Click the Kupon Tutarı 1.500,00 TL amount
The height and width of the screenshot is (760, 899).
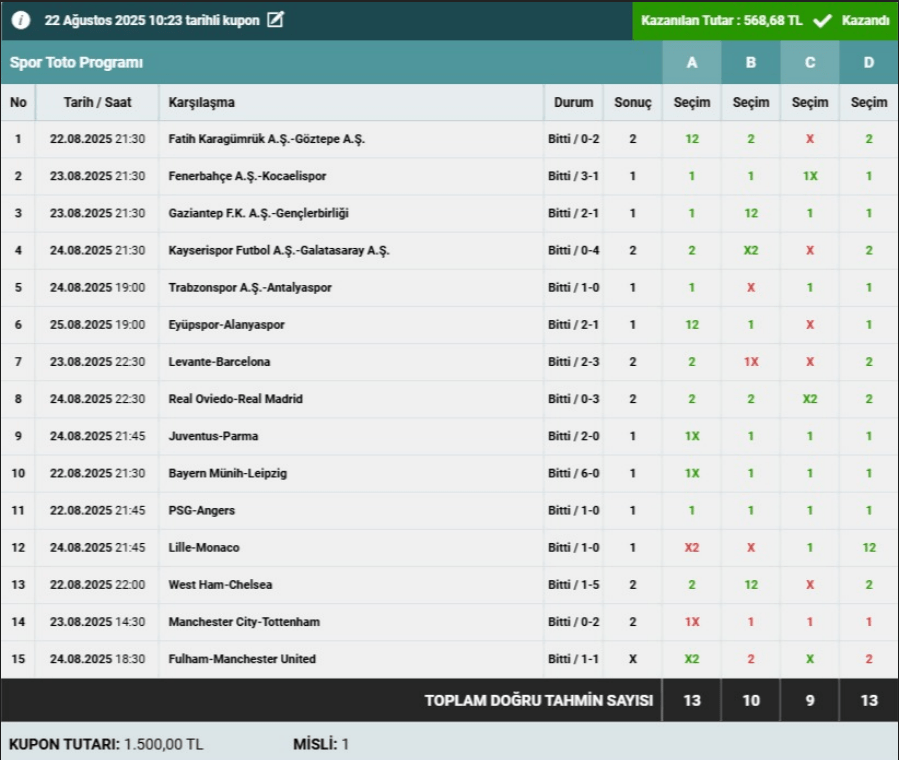click(163, 744)
